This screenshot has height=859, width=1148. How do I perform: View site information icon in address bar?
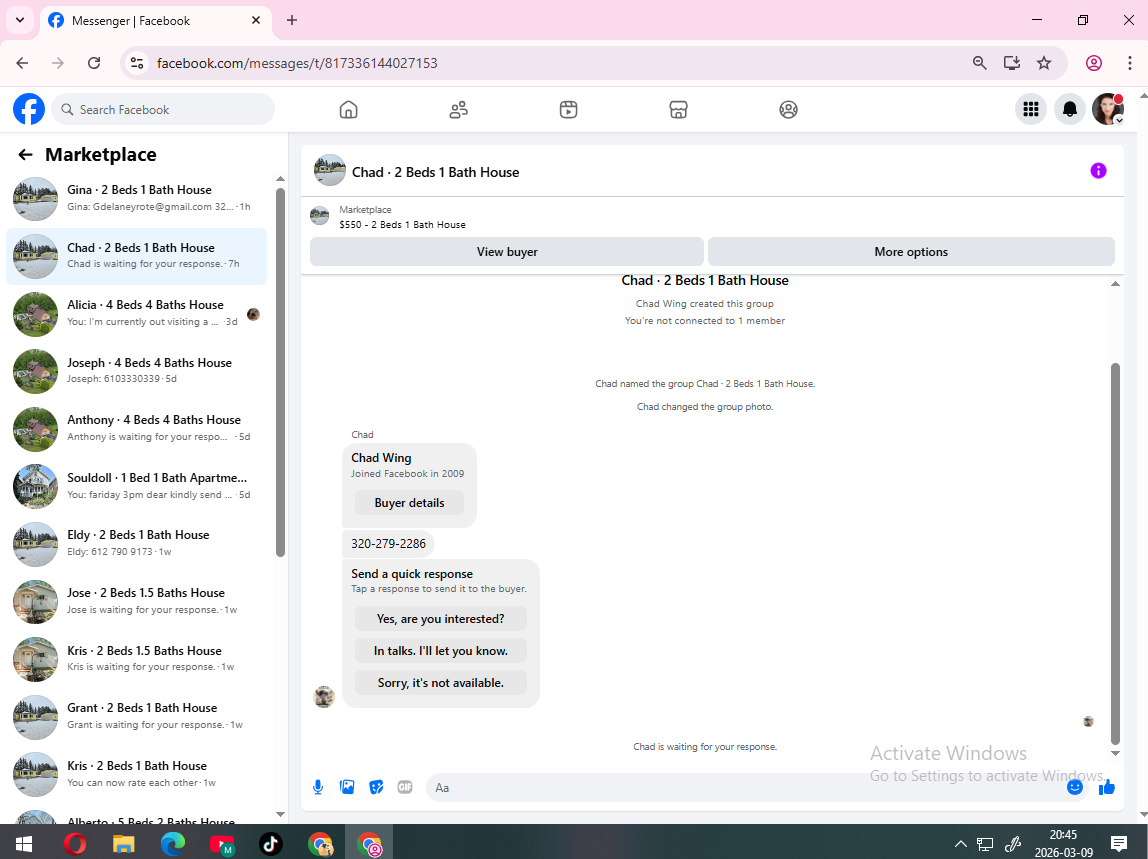pos(137,63)
